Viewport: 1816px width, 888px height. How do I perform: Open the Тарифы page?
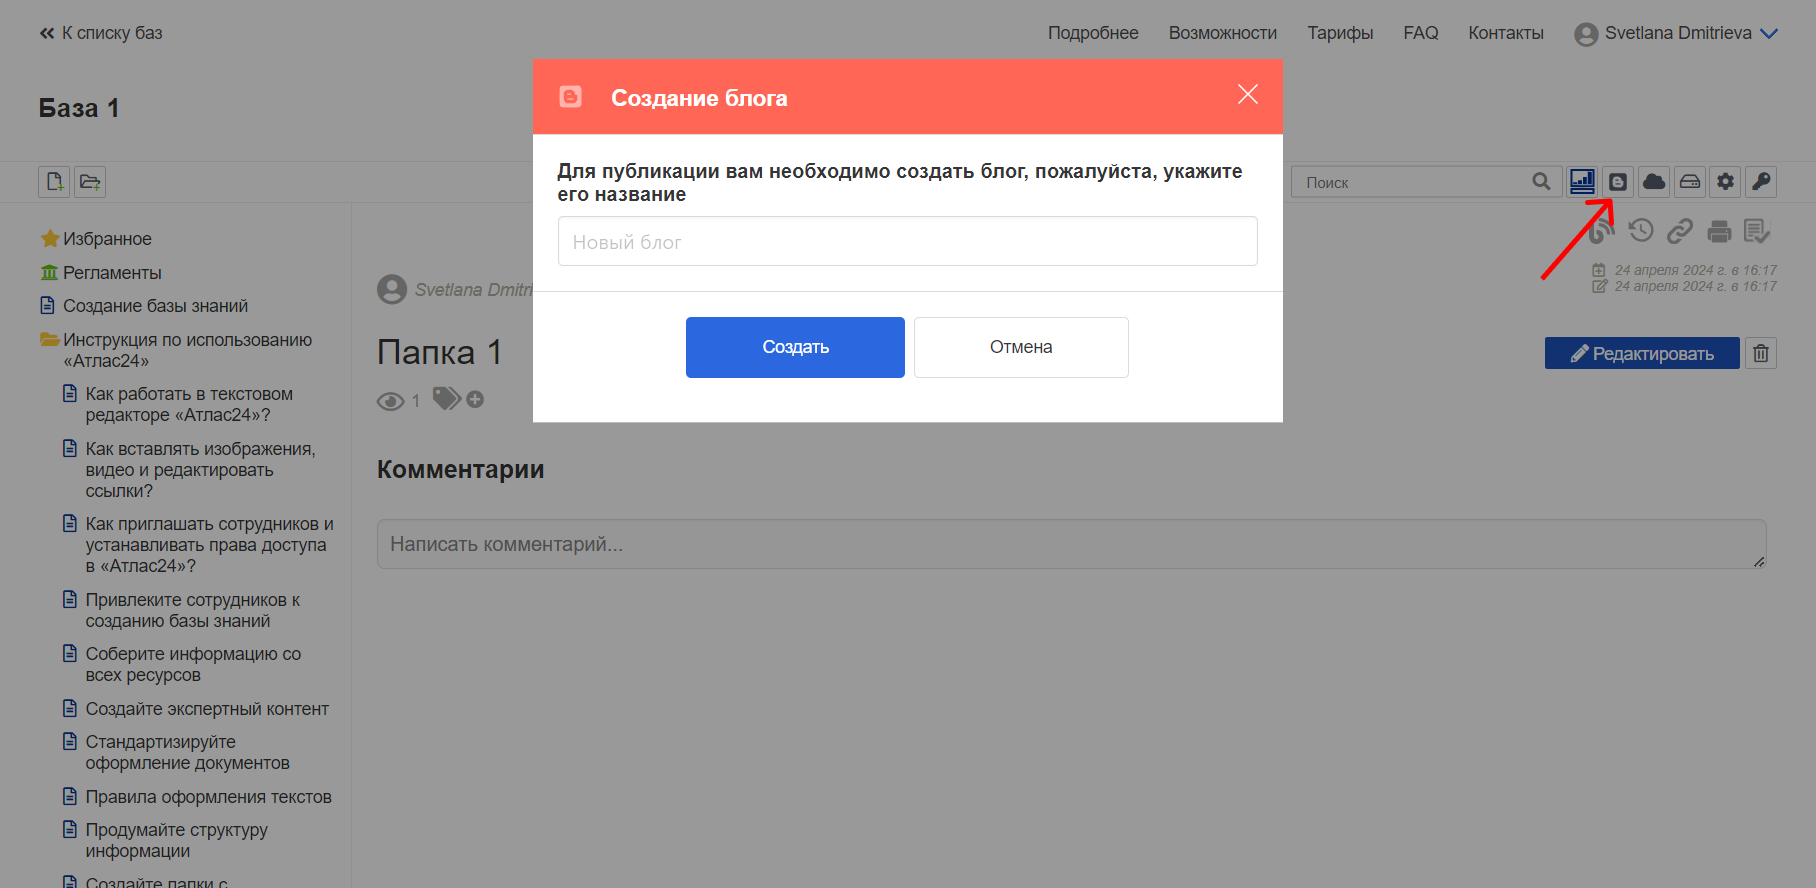click(1340, 33)
